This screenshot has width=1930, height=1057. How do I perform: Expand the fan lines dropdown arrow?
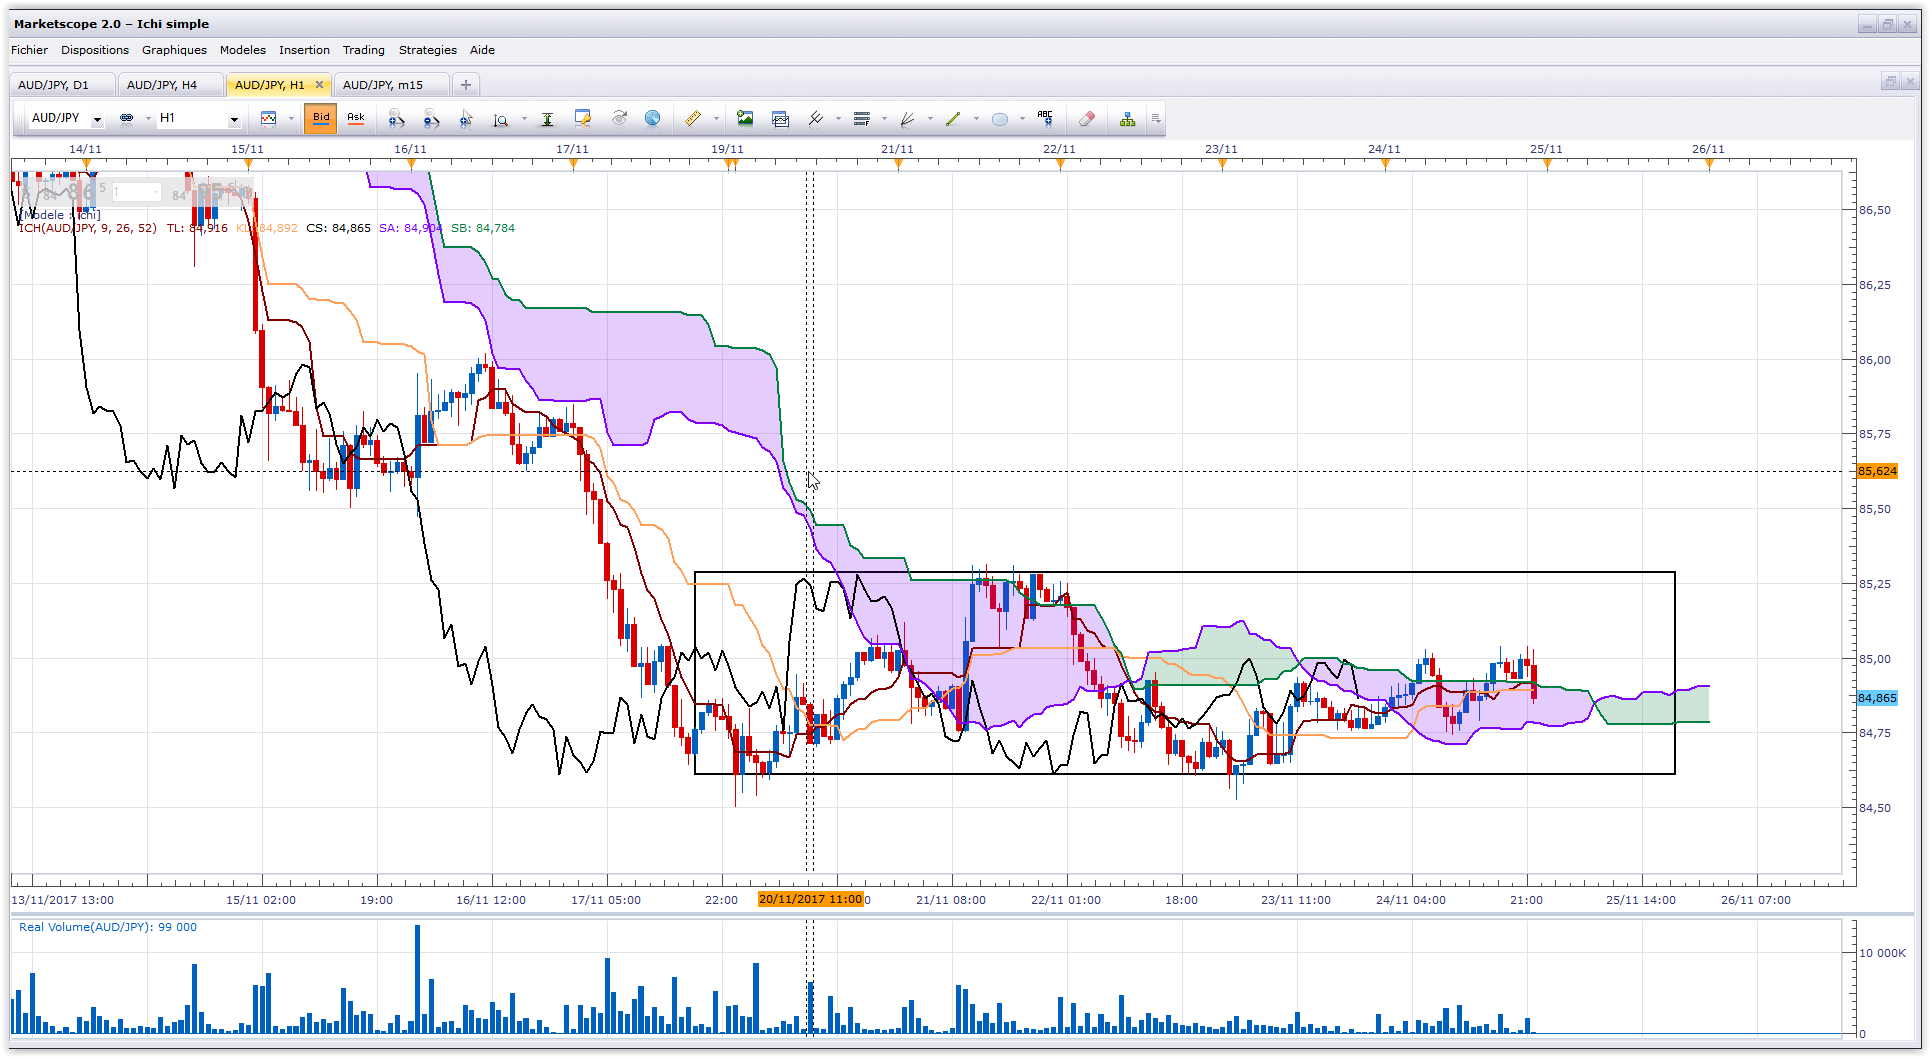pos(930,119)
